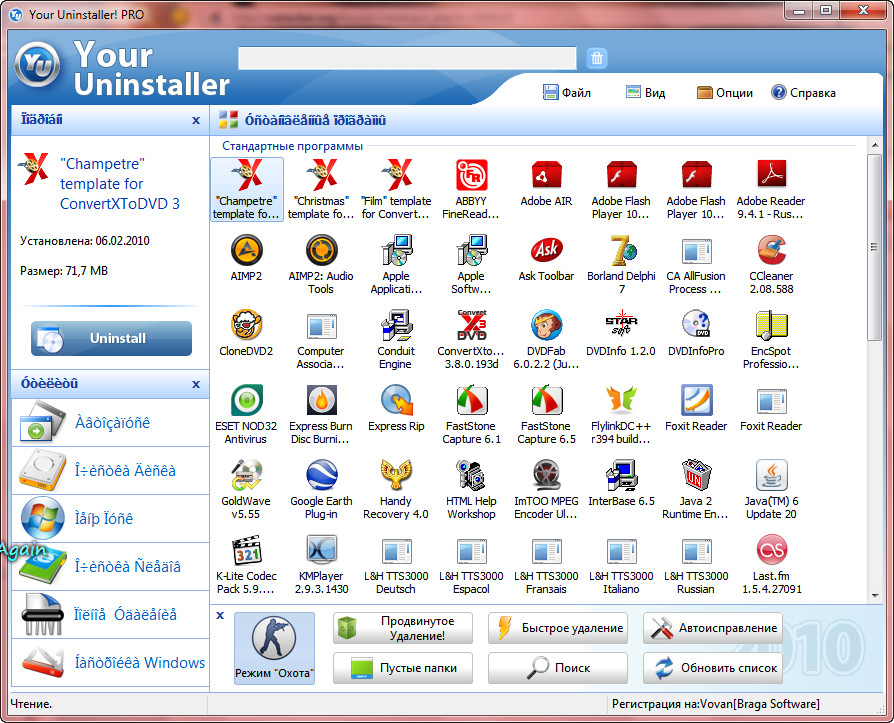Close the bottom toolbar panel
The width and height of the screenshot is (894, 723).
coord(220,615)
